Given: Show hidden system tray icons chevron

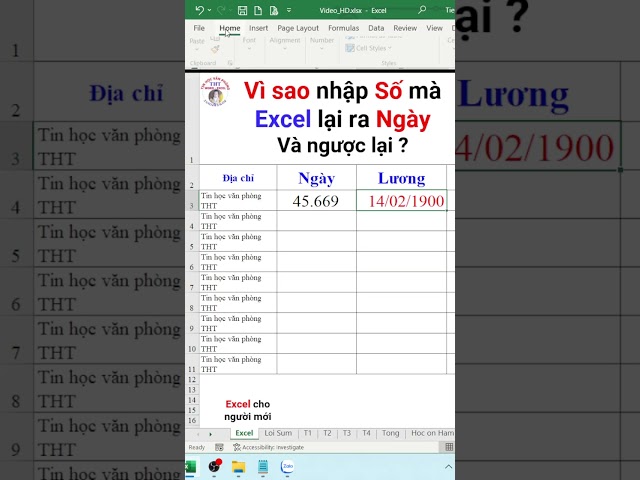Looking at the screenshot, I should pyautogui.click(x=448, y=467).
